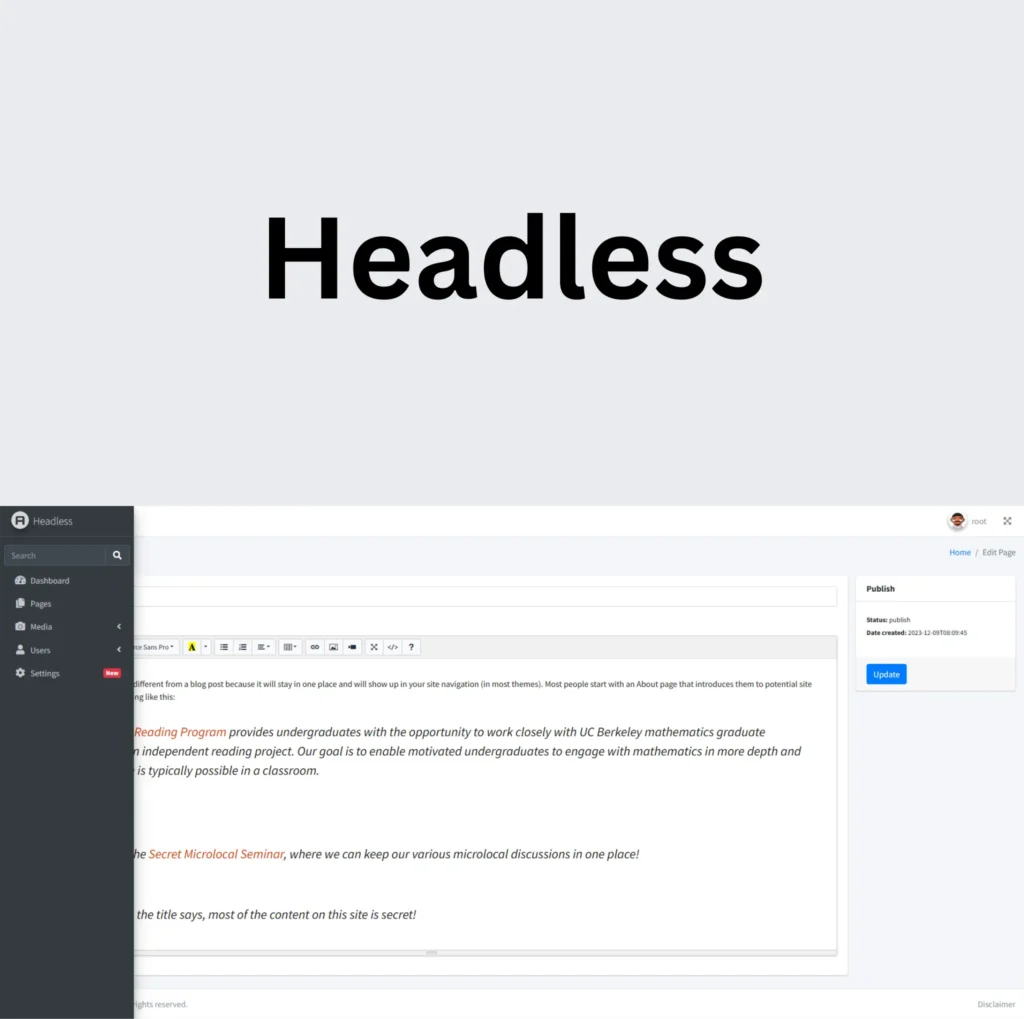Open the editor help dialog
Image resolution: width=1024 pixels, height=1019 pixels.
coord(411,647)
